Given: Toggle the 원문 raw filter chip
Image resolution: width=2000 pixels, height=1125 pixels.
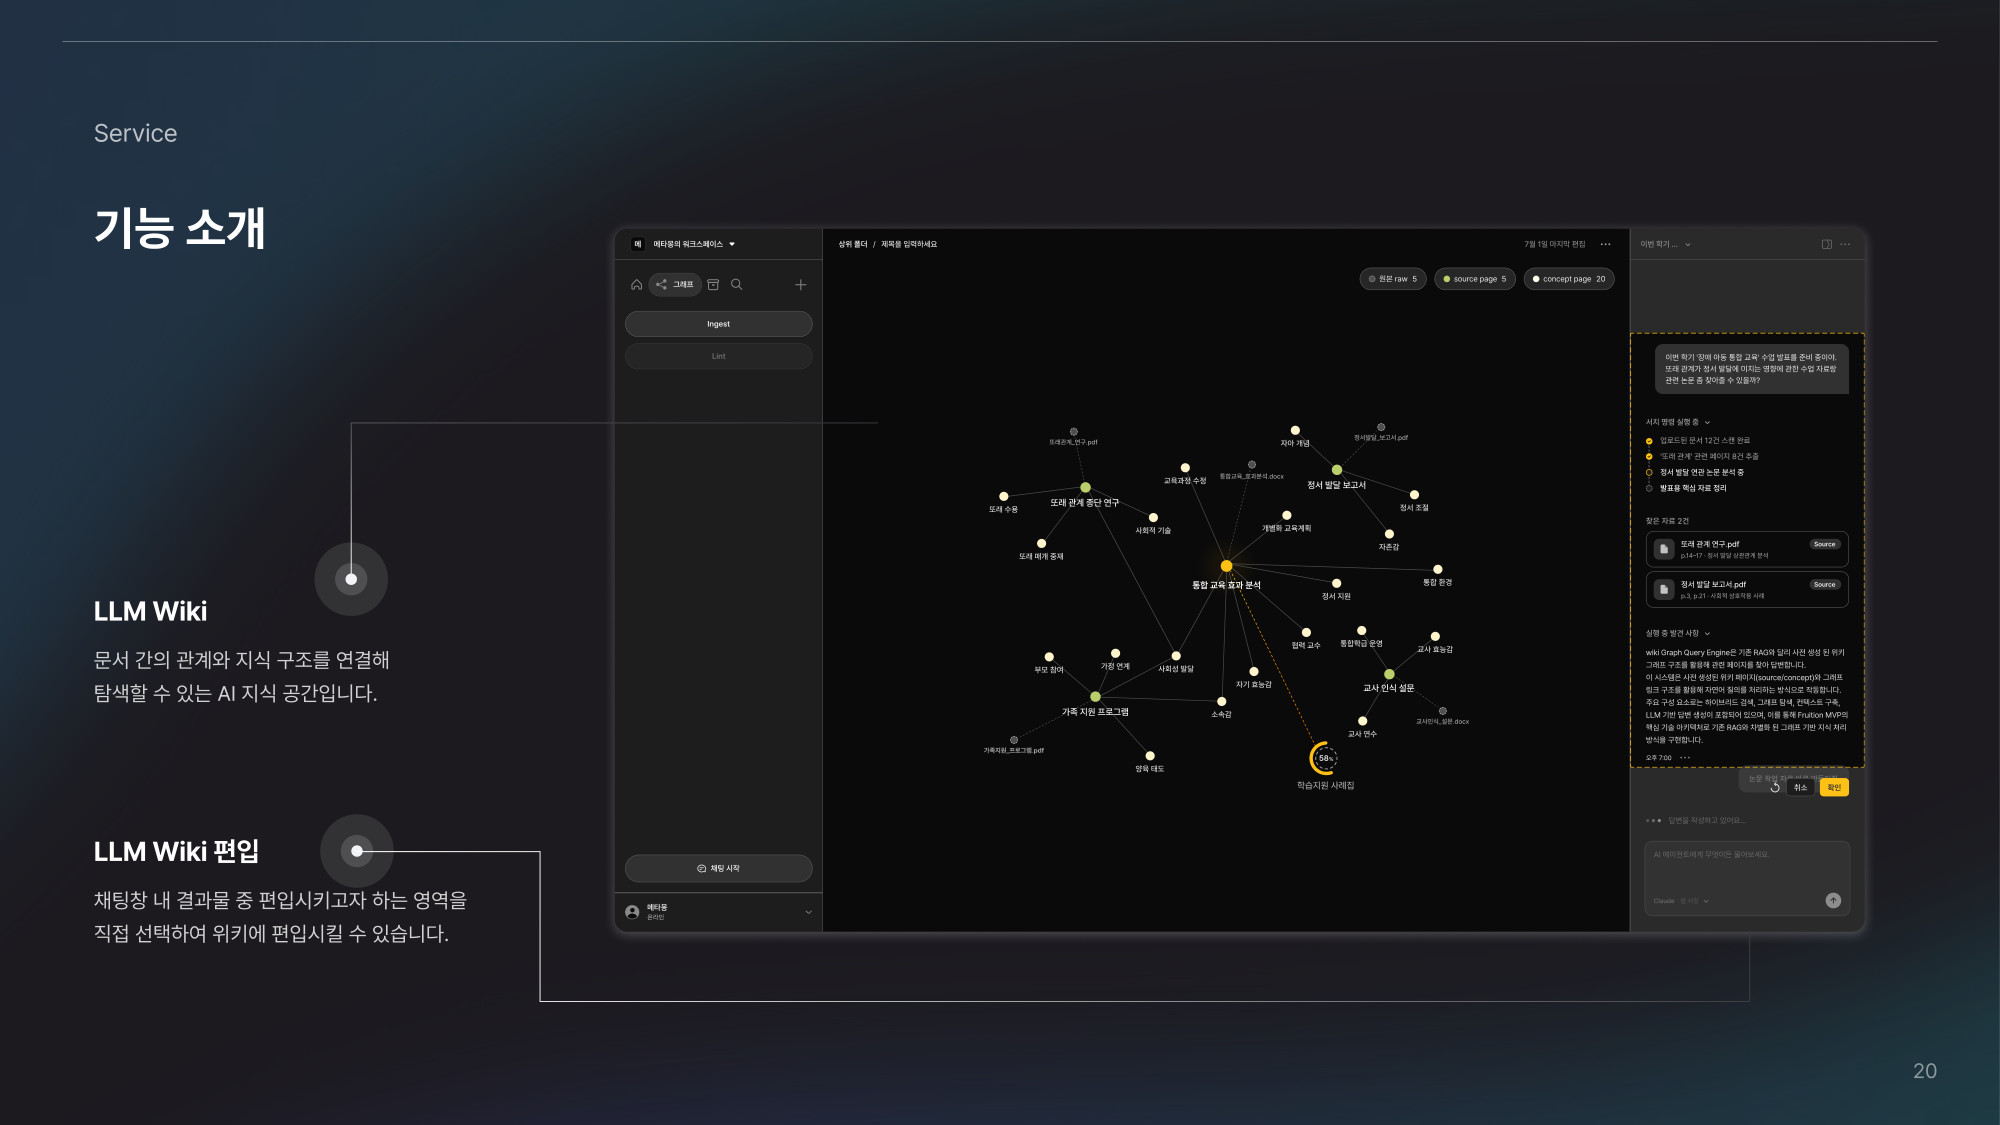Looking at the screenshot, I should (1393, 279).
